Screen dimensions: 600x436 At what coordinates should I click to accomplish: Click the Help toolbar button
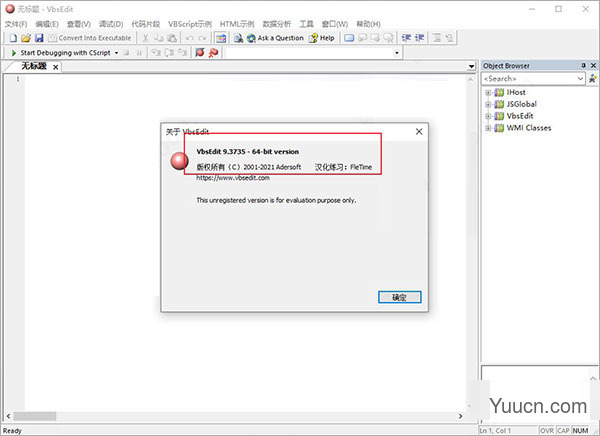[322, 38]
